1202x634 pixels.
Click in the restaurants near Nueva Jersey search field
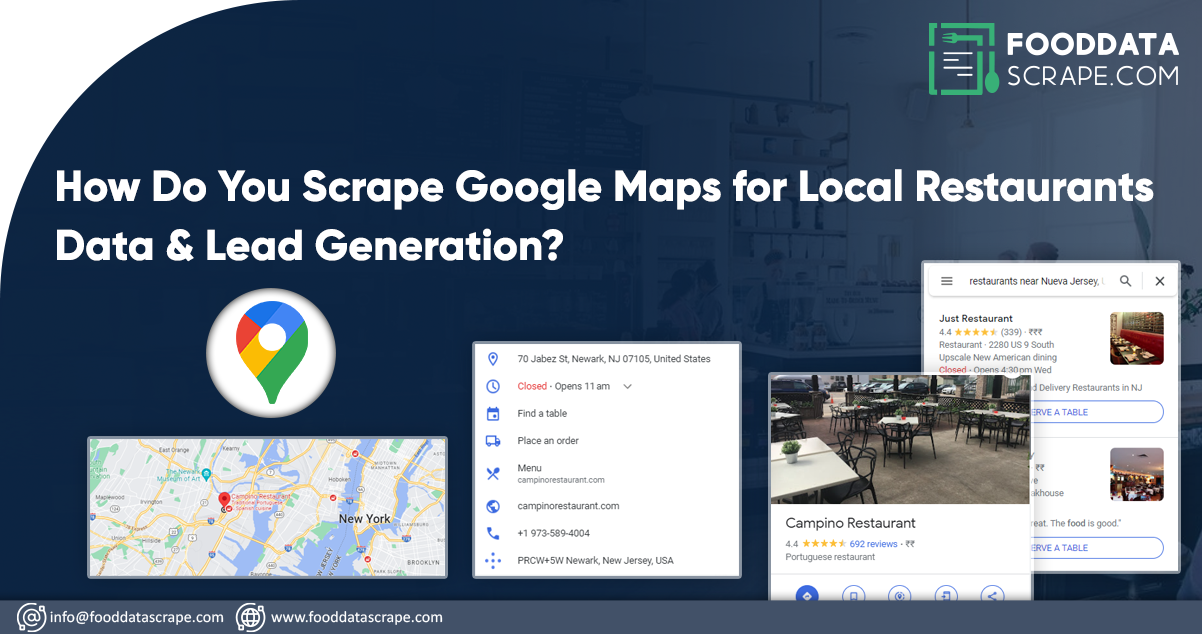[x=1036, y=282]
